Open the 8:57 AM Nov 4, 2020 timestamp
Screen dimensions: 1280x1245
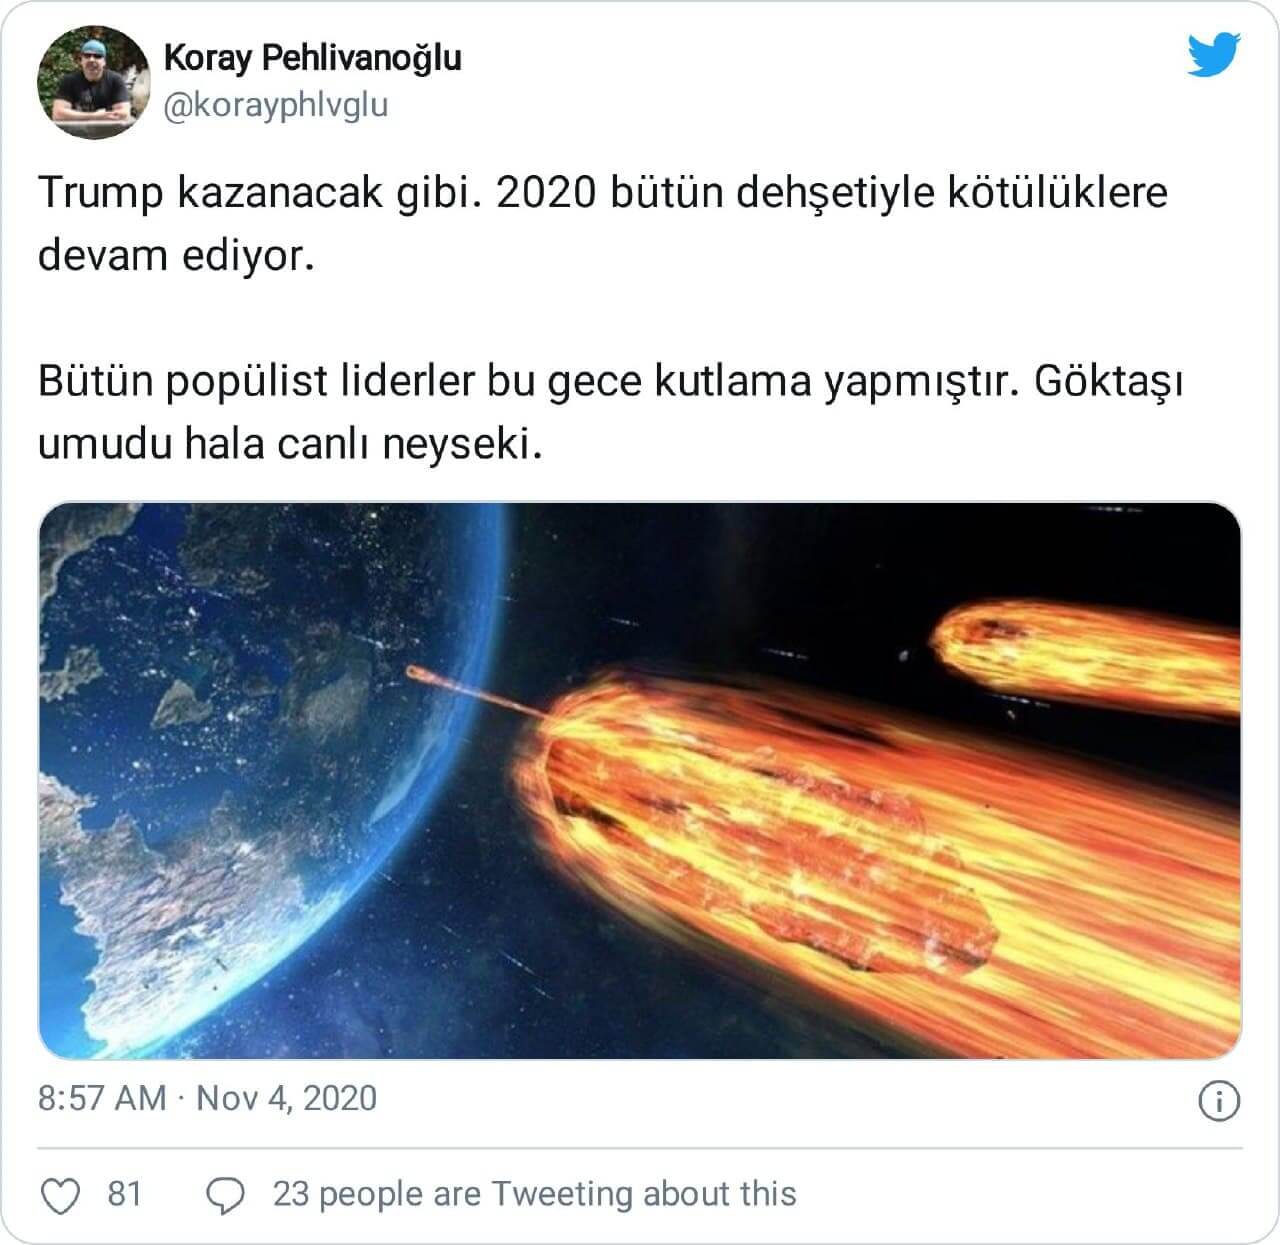[207, 1098]
